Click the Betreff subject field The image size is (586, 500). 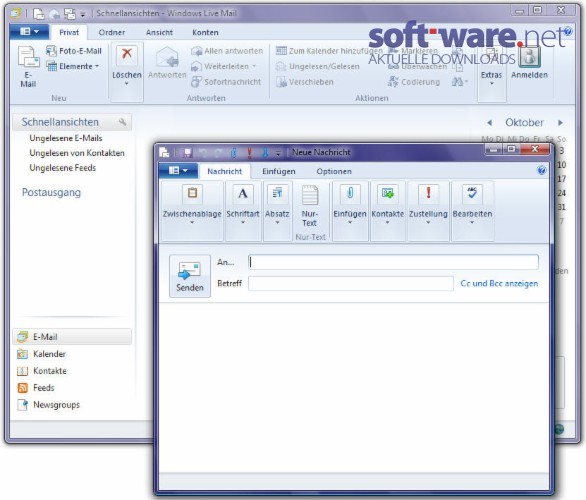coord(351,283)
